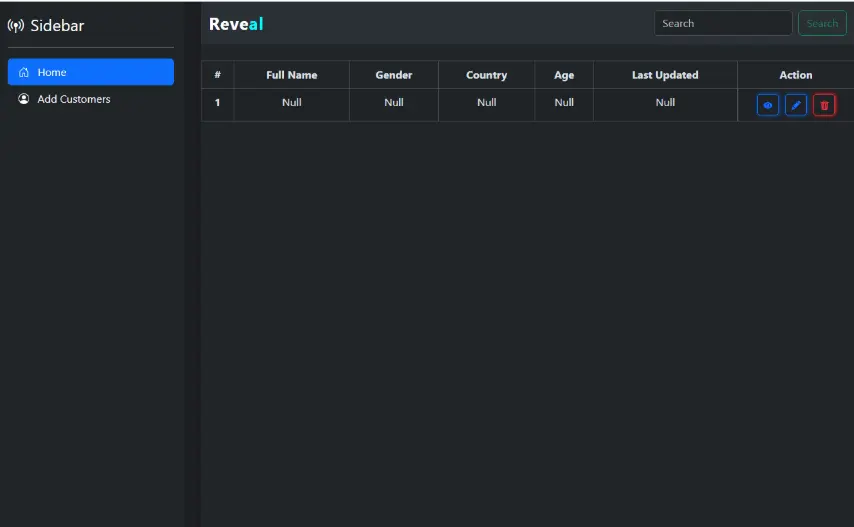Click the Action column header
This screenshot has height=527, width=854.
pos(795,75)
